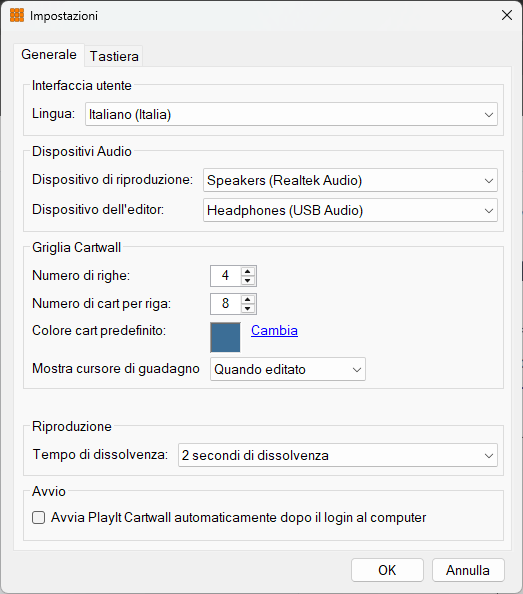Click the "Avvio" group heading
The width and height of the screenshot is (523, 594).
(x=49, y=491)
